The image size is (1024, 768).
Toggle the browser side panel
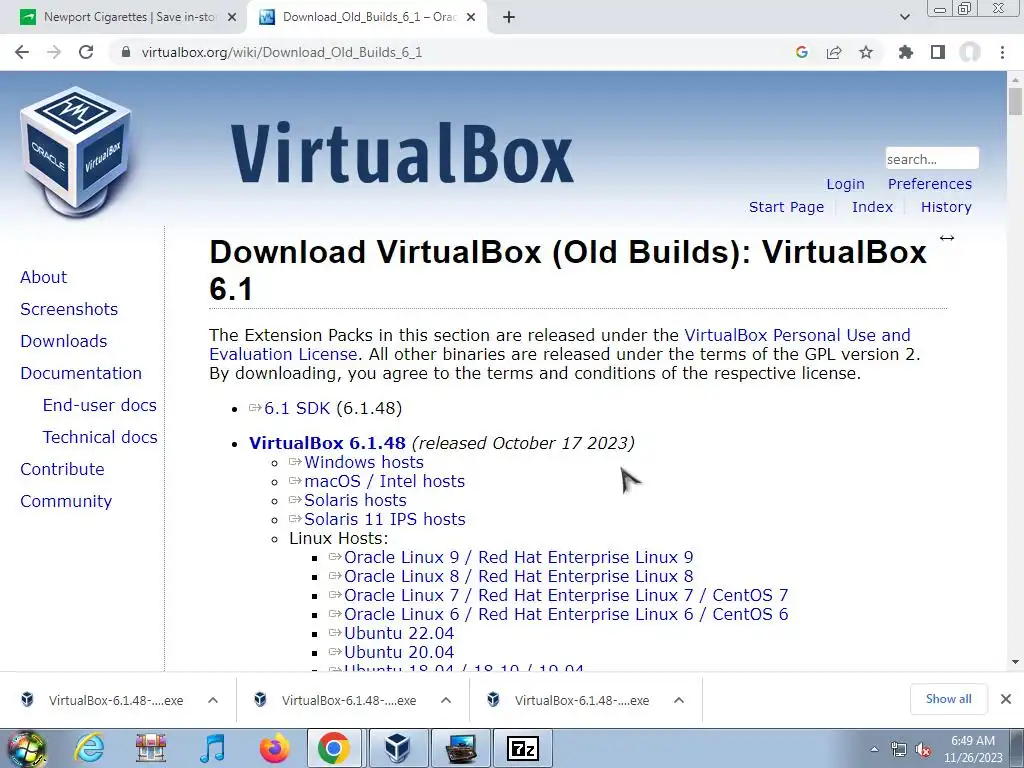[938, 52]
